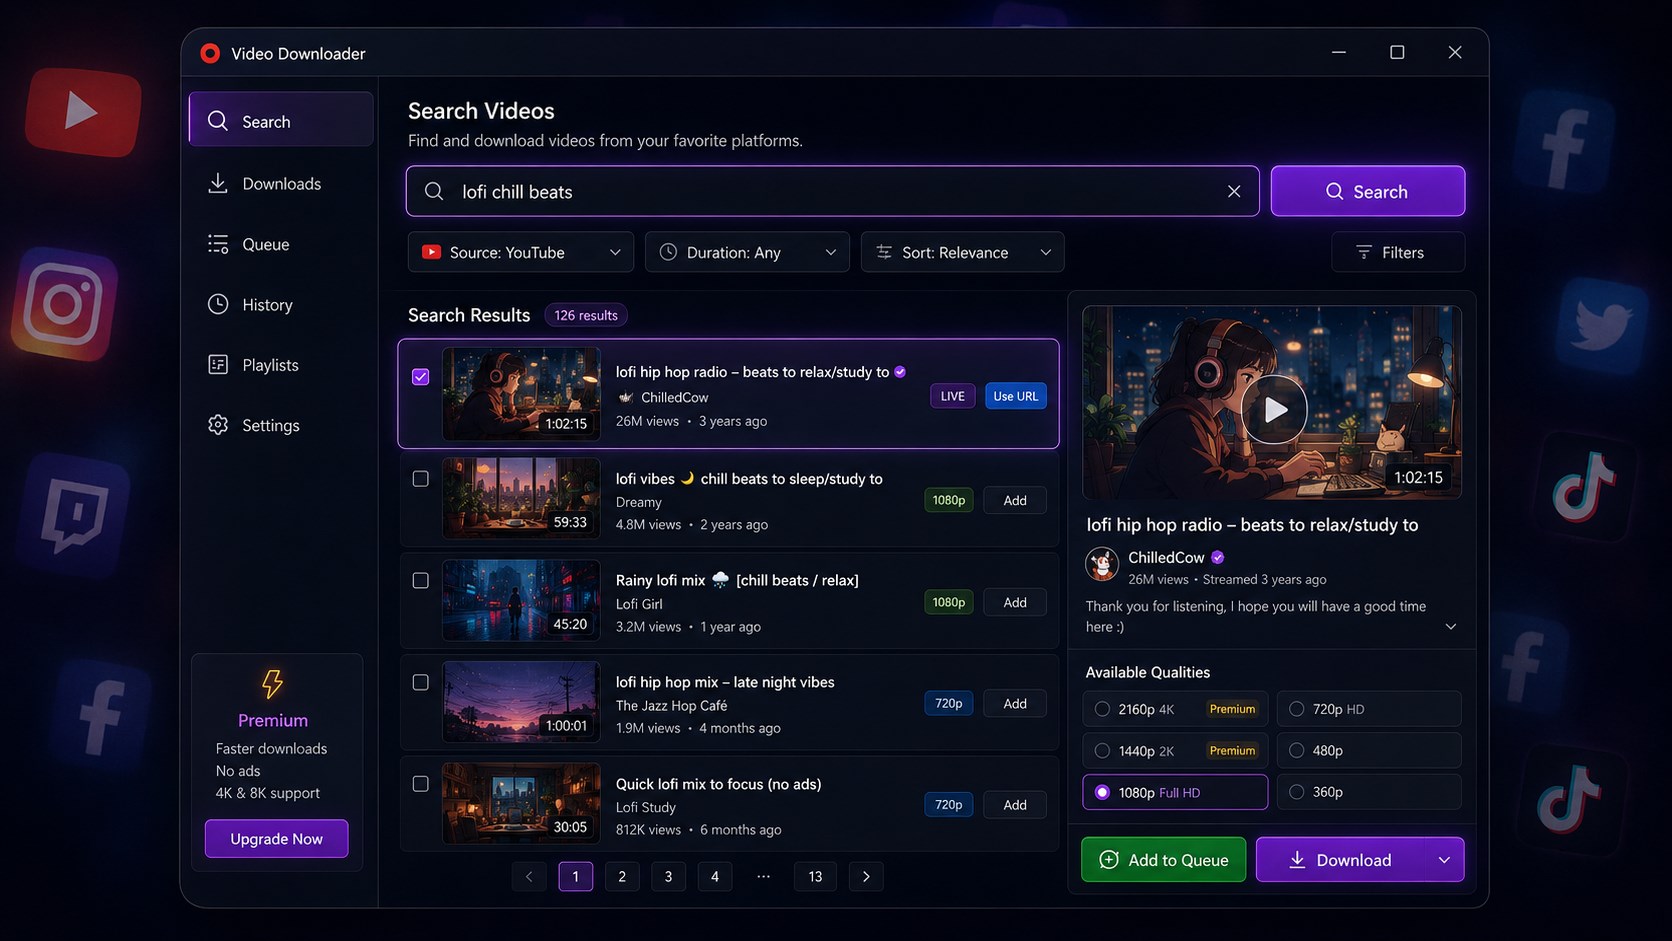Viewport: 1672px width, 941px height.
Task: Click the current page 1 button
Action: 576,876
